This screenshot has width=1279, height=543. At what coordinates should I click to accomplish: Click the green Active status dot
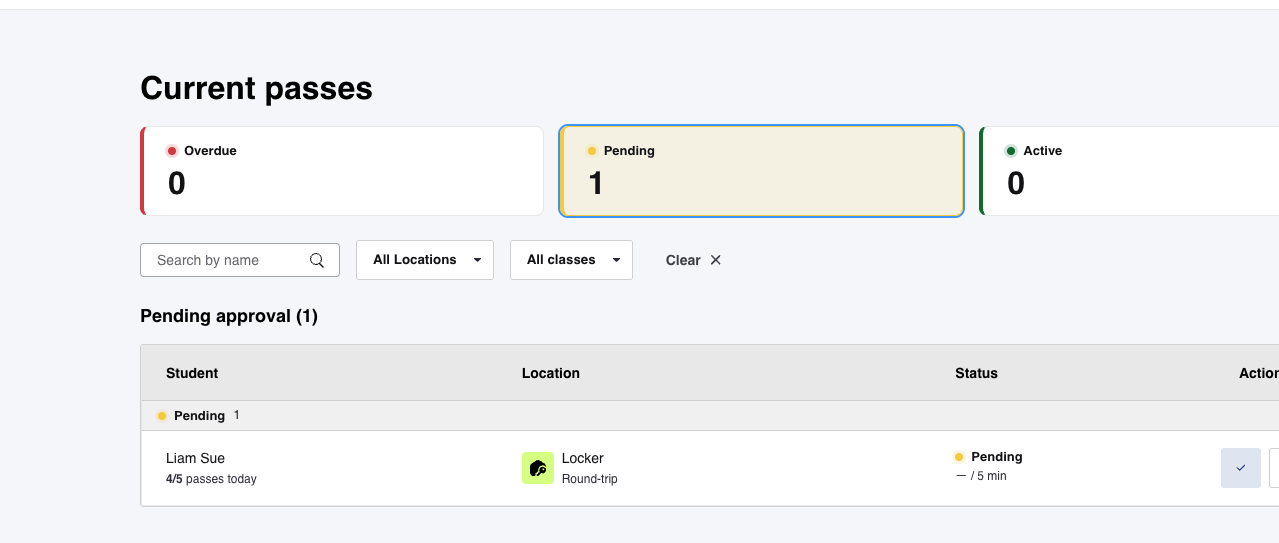pos(1011,151)
